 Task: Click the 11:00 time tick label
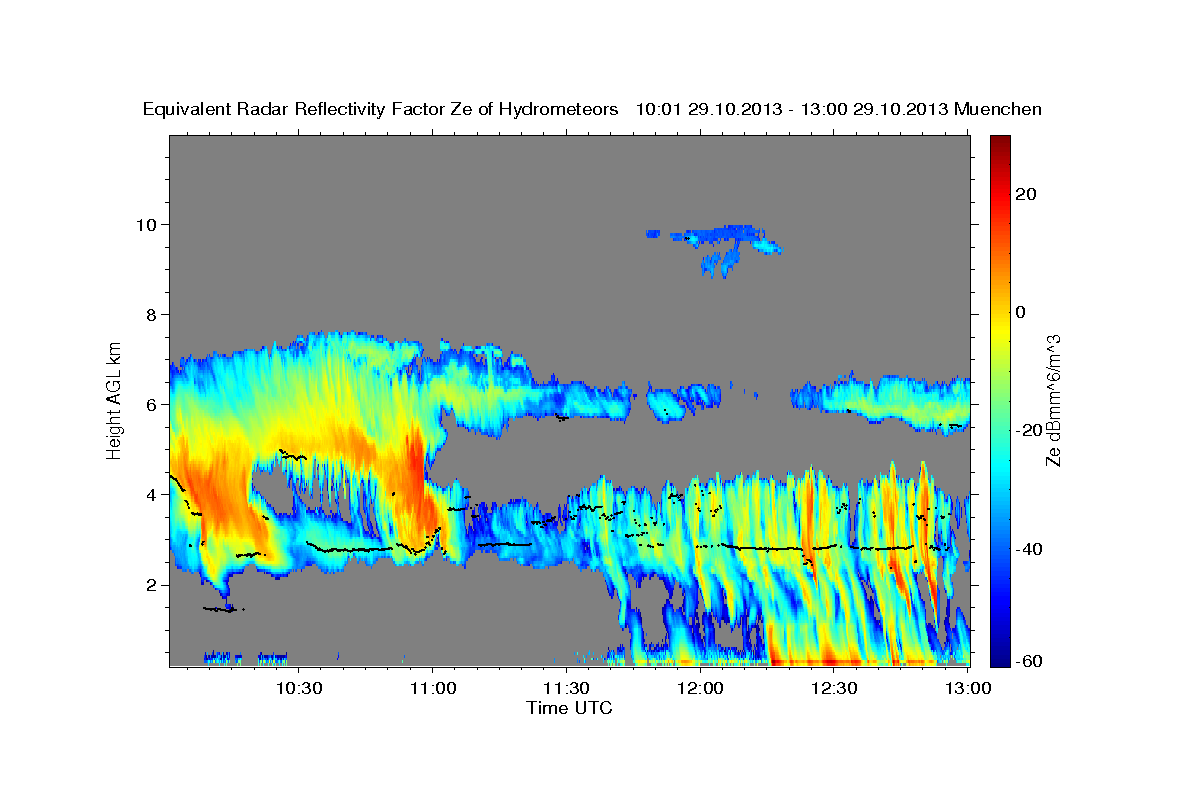pos(432,689)
